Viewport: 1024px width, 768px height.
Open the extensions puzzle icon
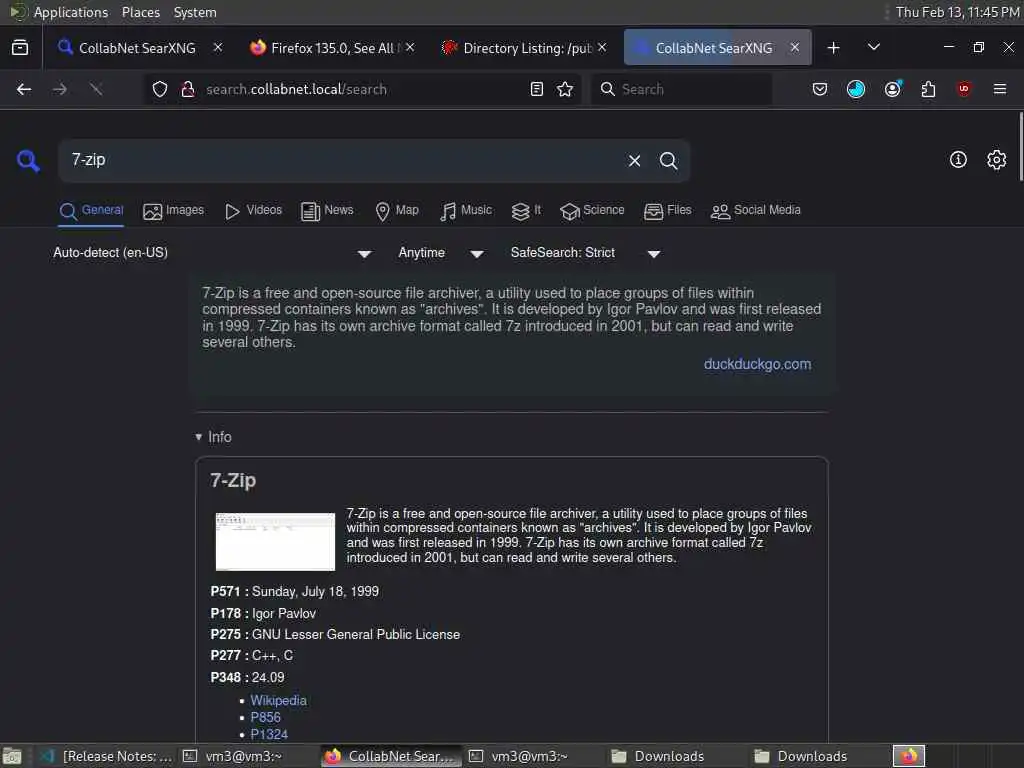[928, 89]
